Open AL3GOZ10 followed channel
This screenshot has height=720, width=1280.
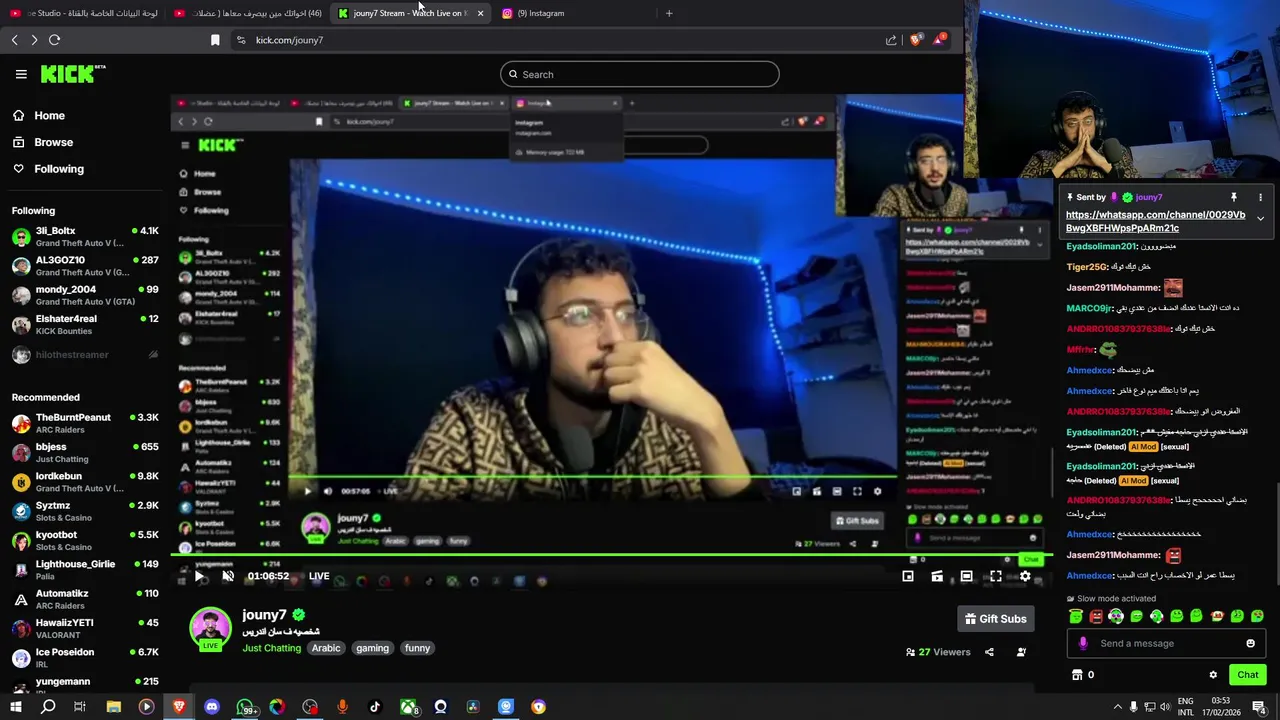[85, 266]
